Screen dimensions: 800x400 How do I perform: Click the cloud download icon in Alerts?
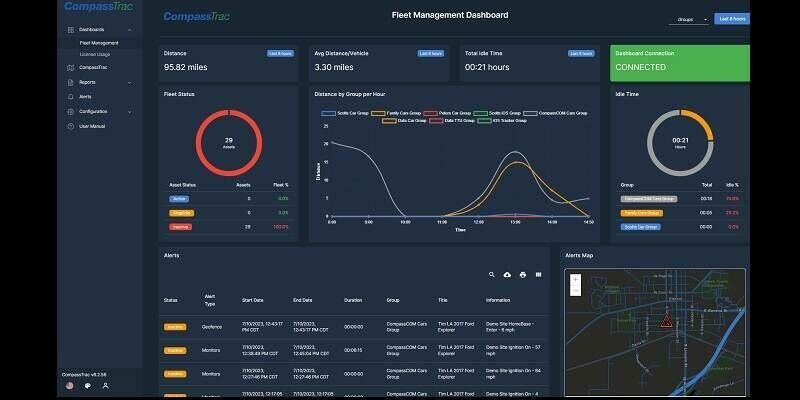pyautogui.click(x=507, y=274)
